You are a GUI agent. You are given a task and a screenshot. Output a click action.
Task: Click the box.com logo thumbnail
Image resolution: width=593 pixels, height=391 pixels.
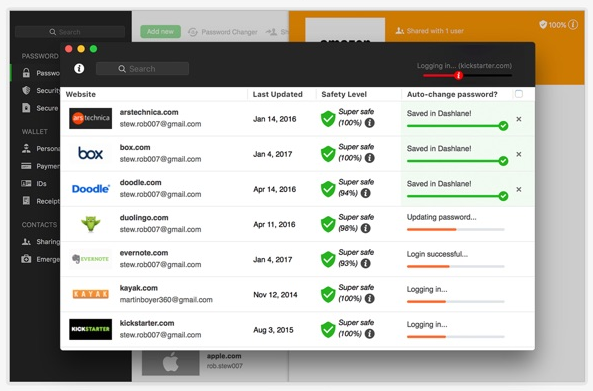click(90, 154)
